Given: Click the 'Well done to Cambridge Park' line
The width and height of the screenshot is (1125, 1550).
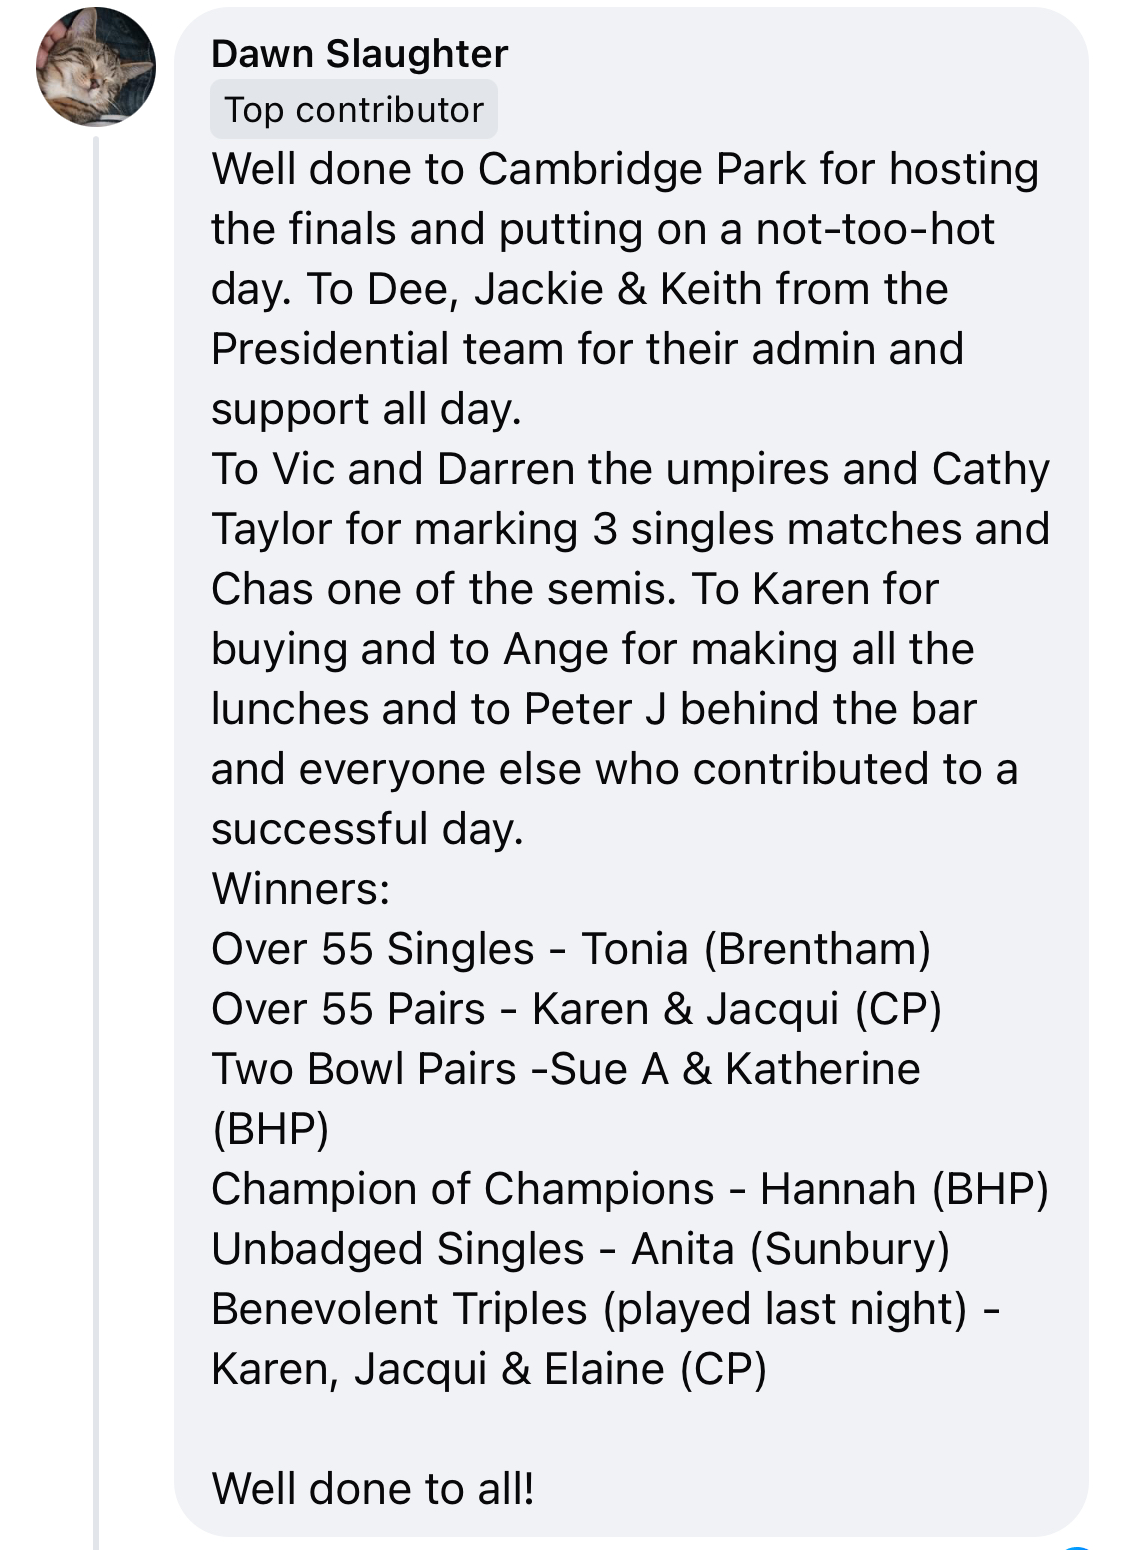Looking at the screenshot, I should pyautogui.click(x=625, y=169).
